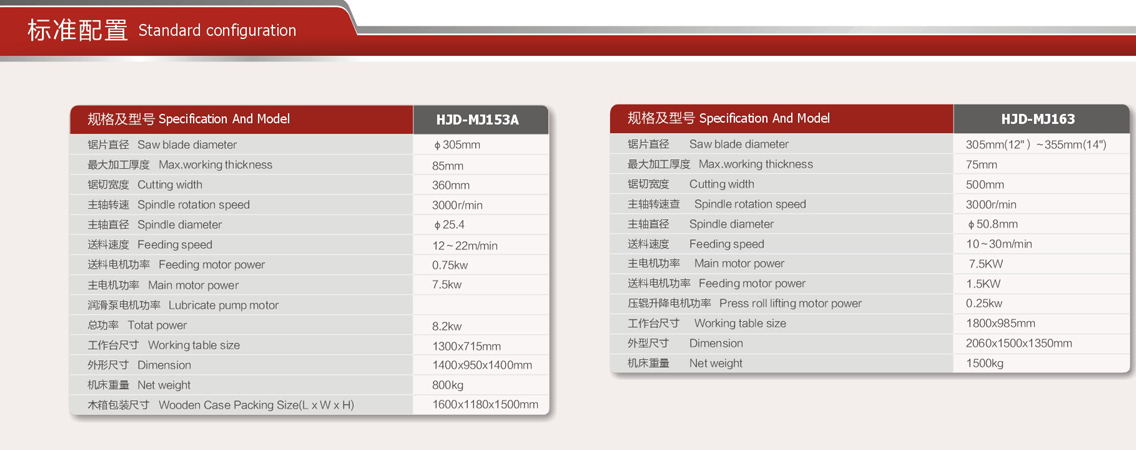Image resolution: width=1136 pixels, height=450 pixels.
Task: Select the '1800x985mm' working table size
Action: 1001,323
